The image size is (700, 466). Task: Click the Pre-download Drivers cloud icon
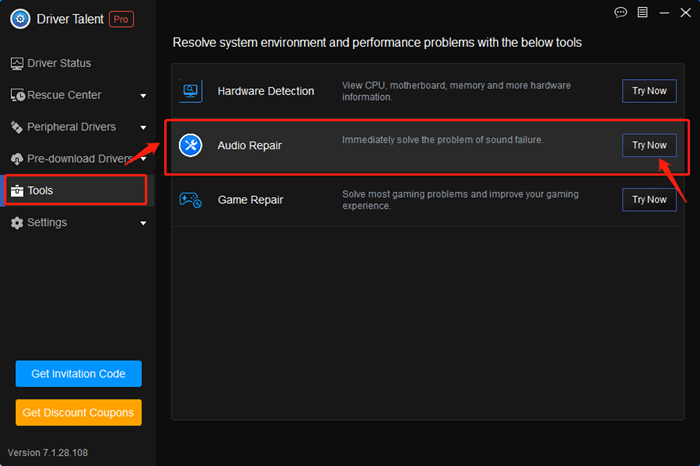pos(17,159)
